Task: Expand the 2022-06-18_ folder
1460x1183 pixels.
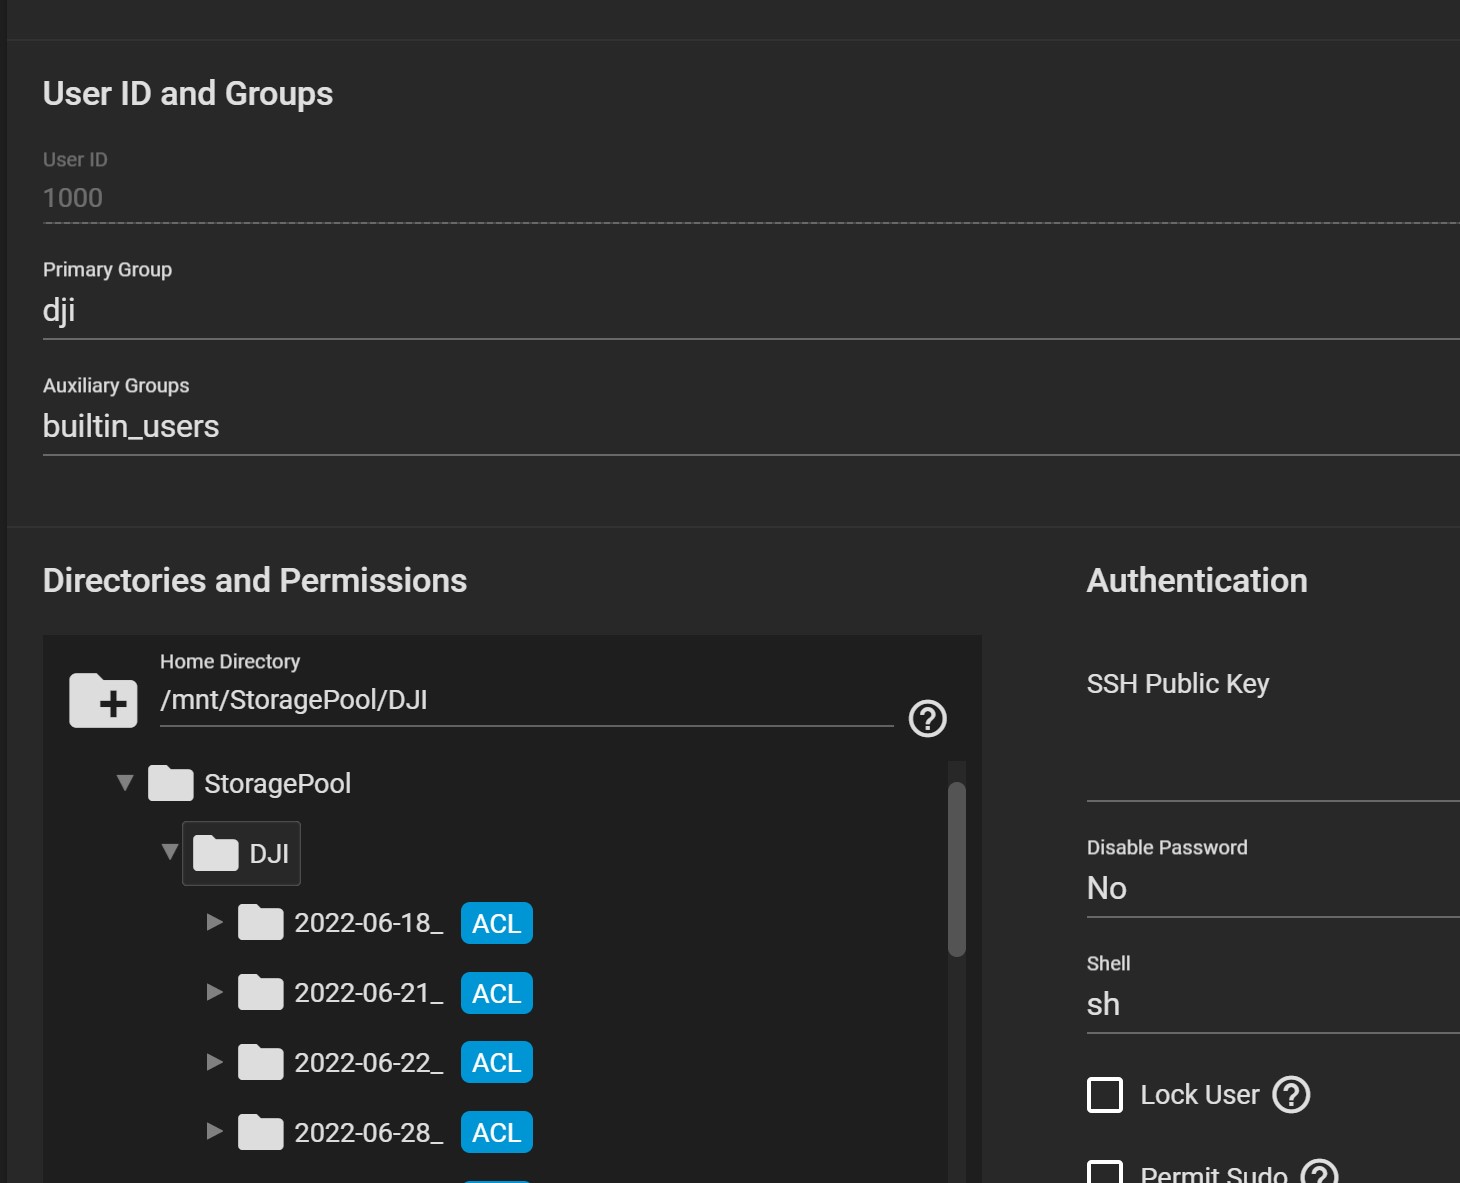Action: pyautogui.click(x=214, y=922)
